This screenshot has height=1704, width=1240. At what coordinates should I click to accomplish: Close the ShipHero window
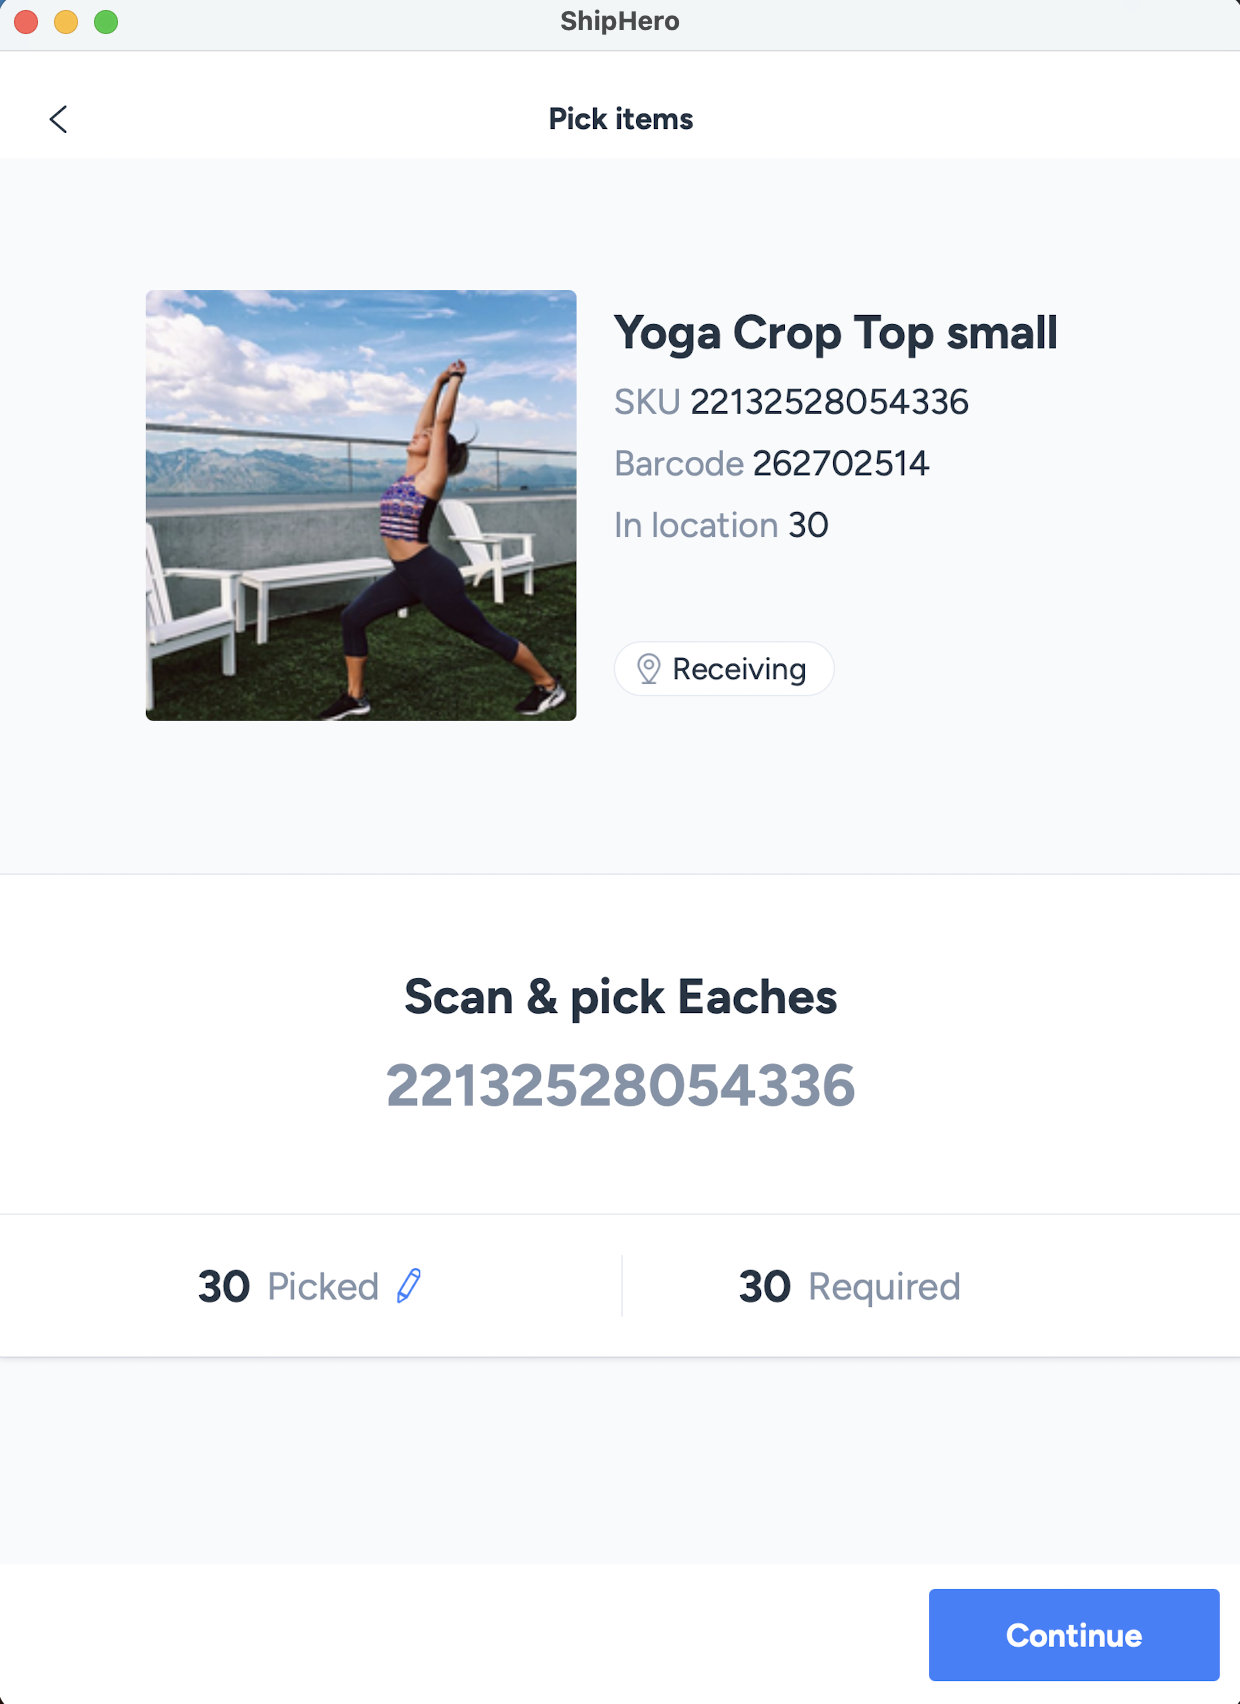26,21
